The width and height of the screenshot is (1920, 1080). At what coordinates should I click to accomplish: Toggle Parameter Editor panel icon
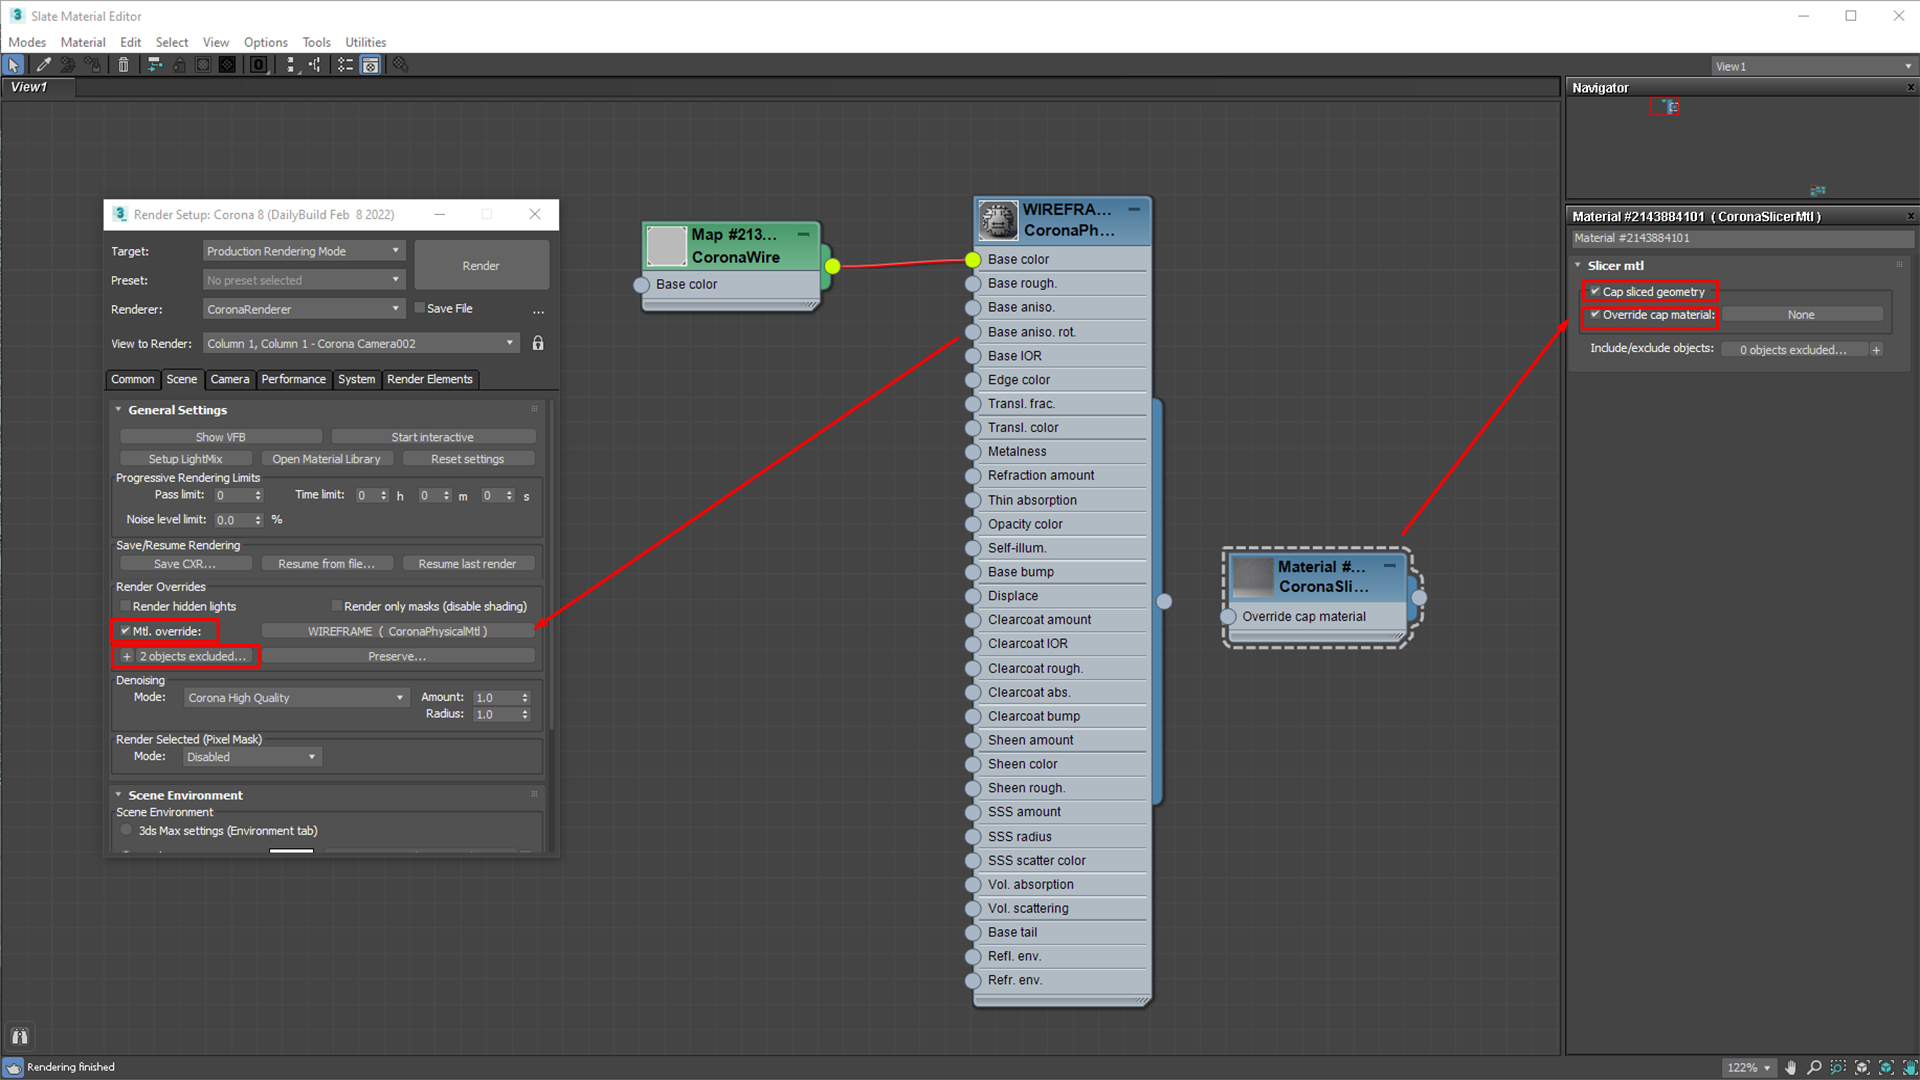click(370, 65)
